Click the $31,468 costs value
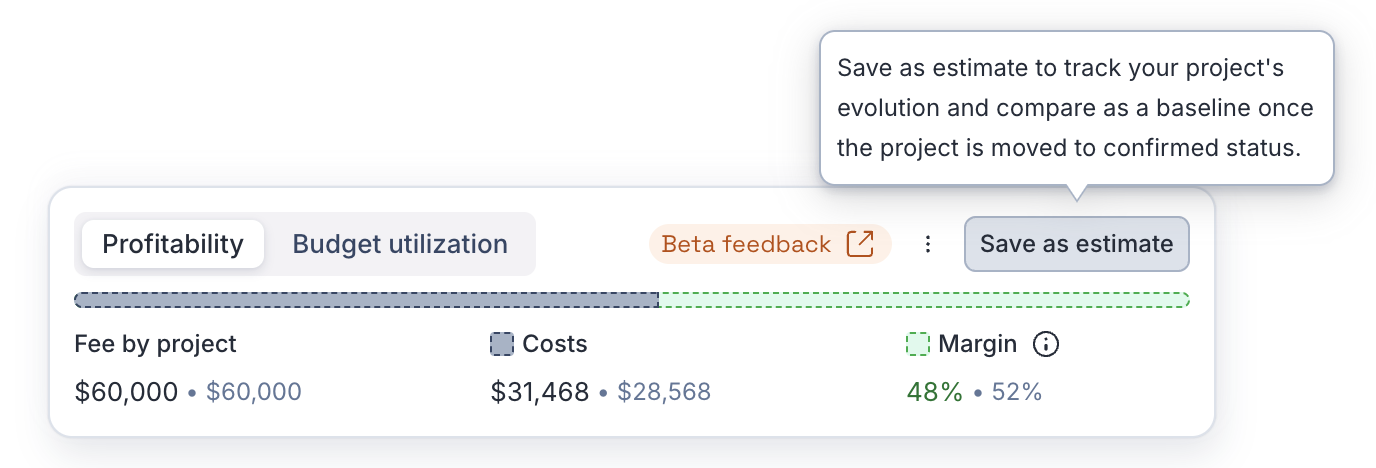This screenshot has height=468, width=1376. (x=540, y=392)
